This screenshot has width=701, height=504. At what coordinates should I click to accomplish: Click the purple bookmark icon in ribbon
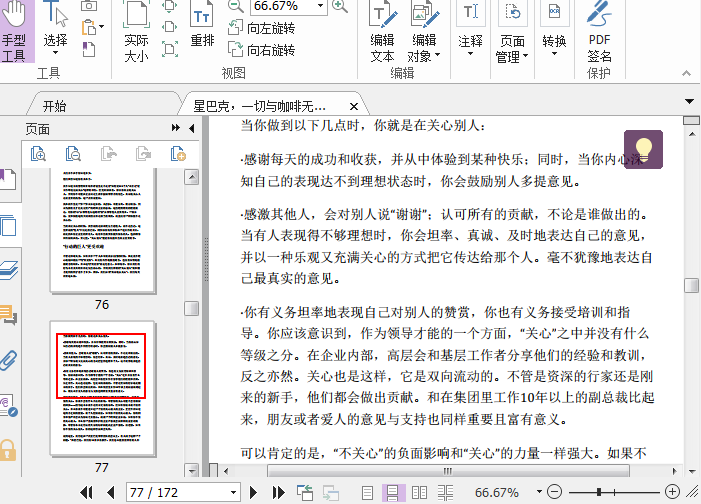[89, 49]
